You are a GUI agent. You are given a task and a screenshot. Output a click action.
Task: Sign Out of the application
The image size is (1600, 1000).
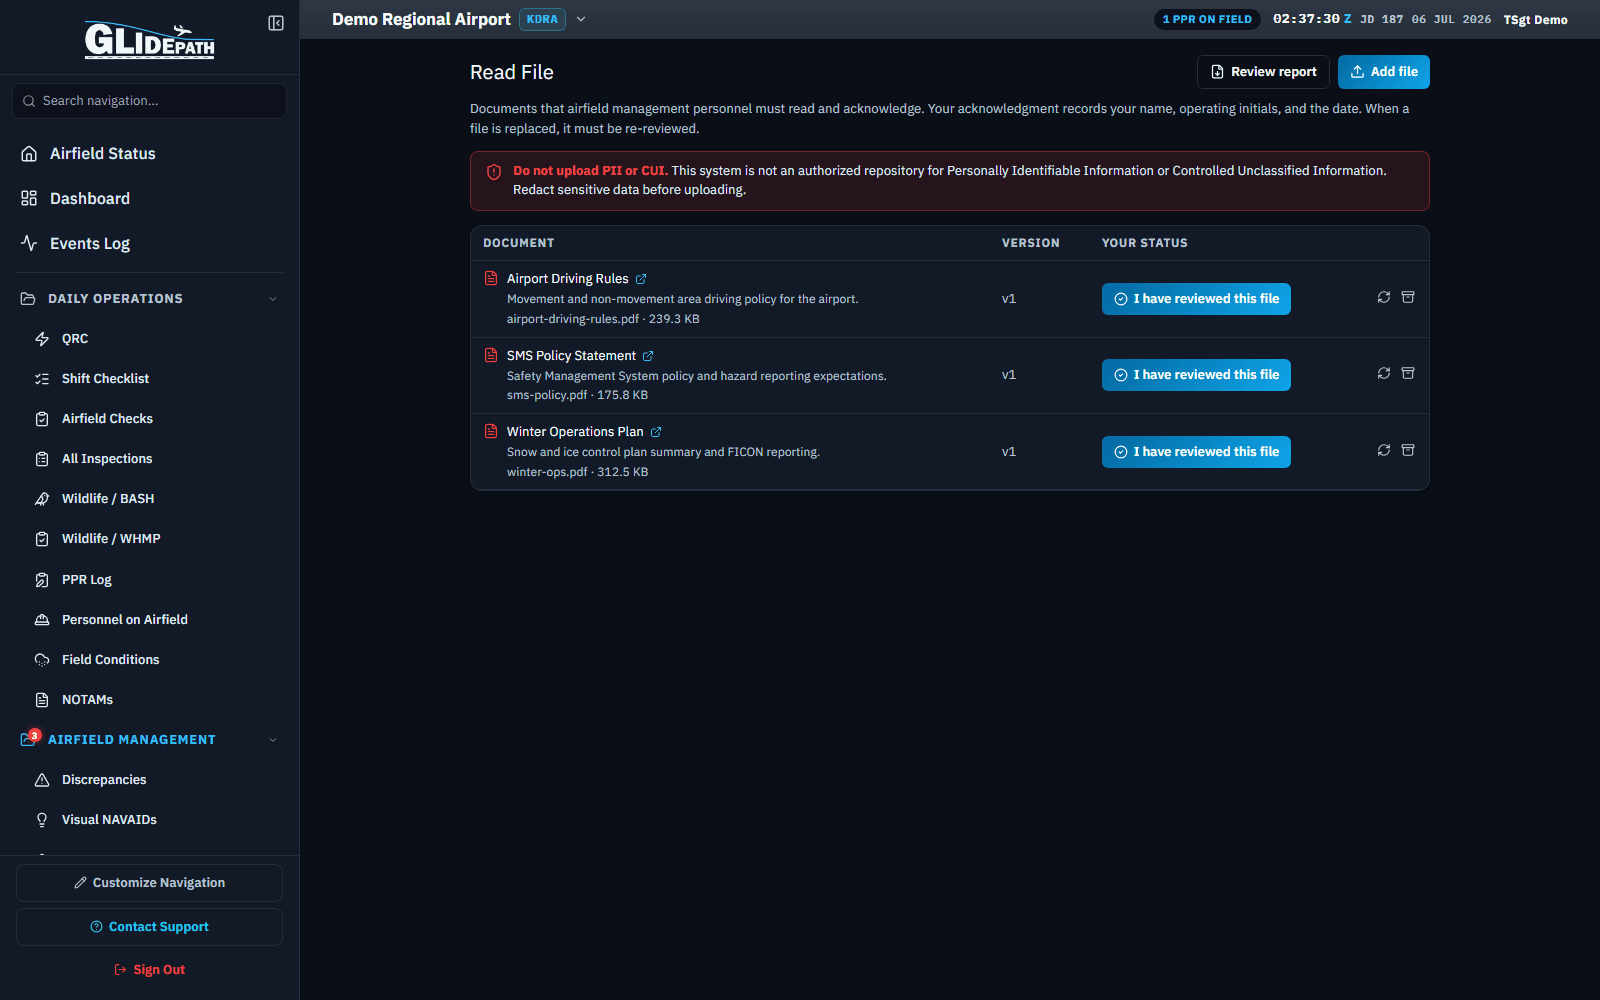(x=149, y=970)
